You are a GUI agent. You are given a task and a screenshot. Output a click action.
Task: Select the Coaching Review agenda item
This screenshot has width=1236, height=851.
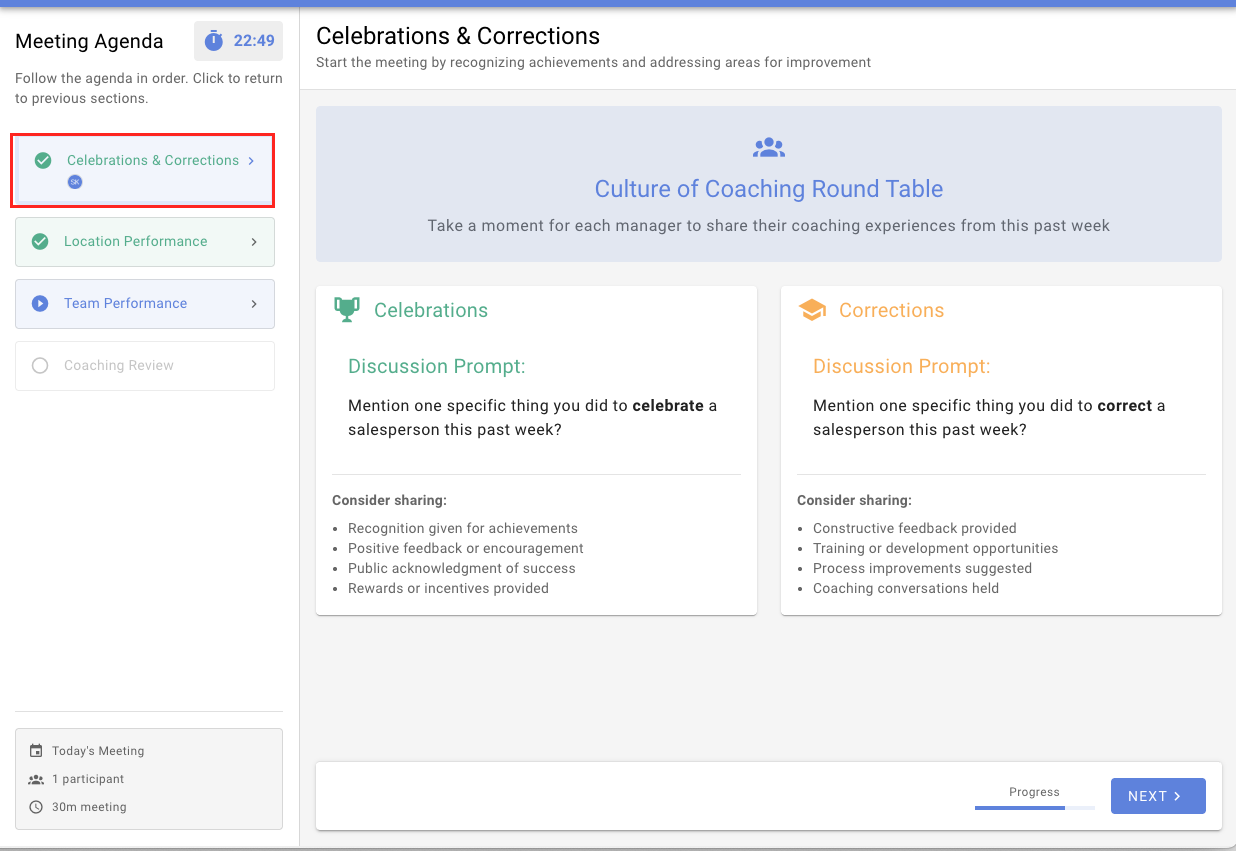click(x=145, y=366)
